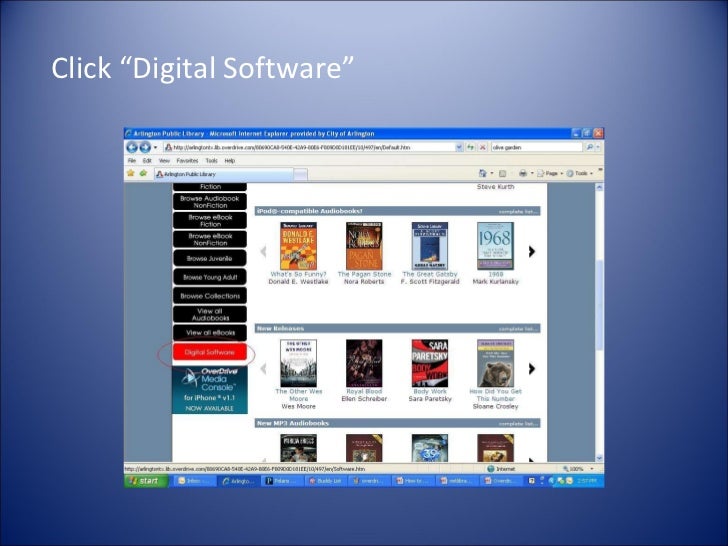Open the File menu
The height and width of the screenshot is (546, 728).
[x=132, y=161]
